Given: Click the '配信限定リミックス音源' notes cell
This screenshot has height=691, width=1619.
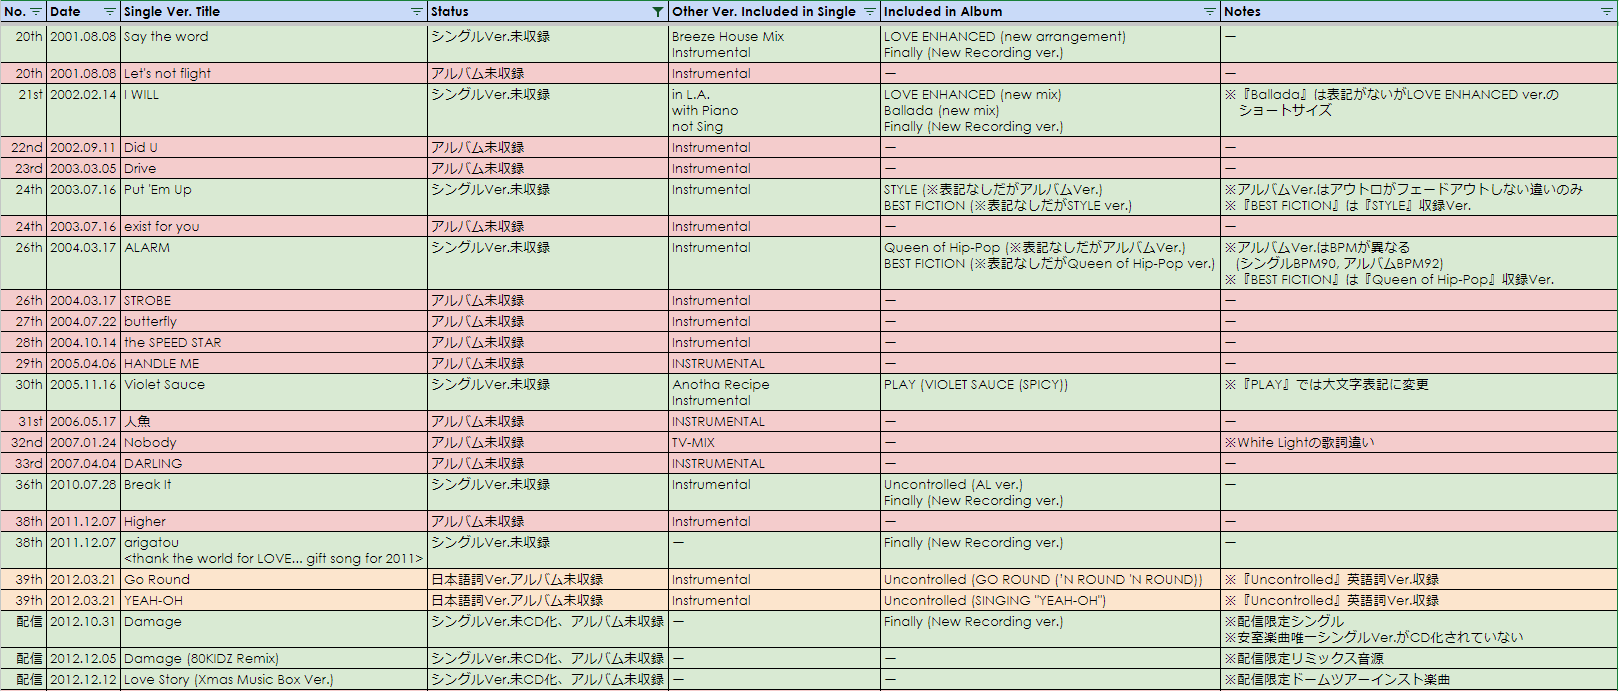Looking at the screenshot, I should tap(1419, 659).
